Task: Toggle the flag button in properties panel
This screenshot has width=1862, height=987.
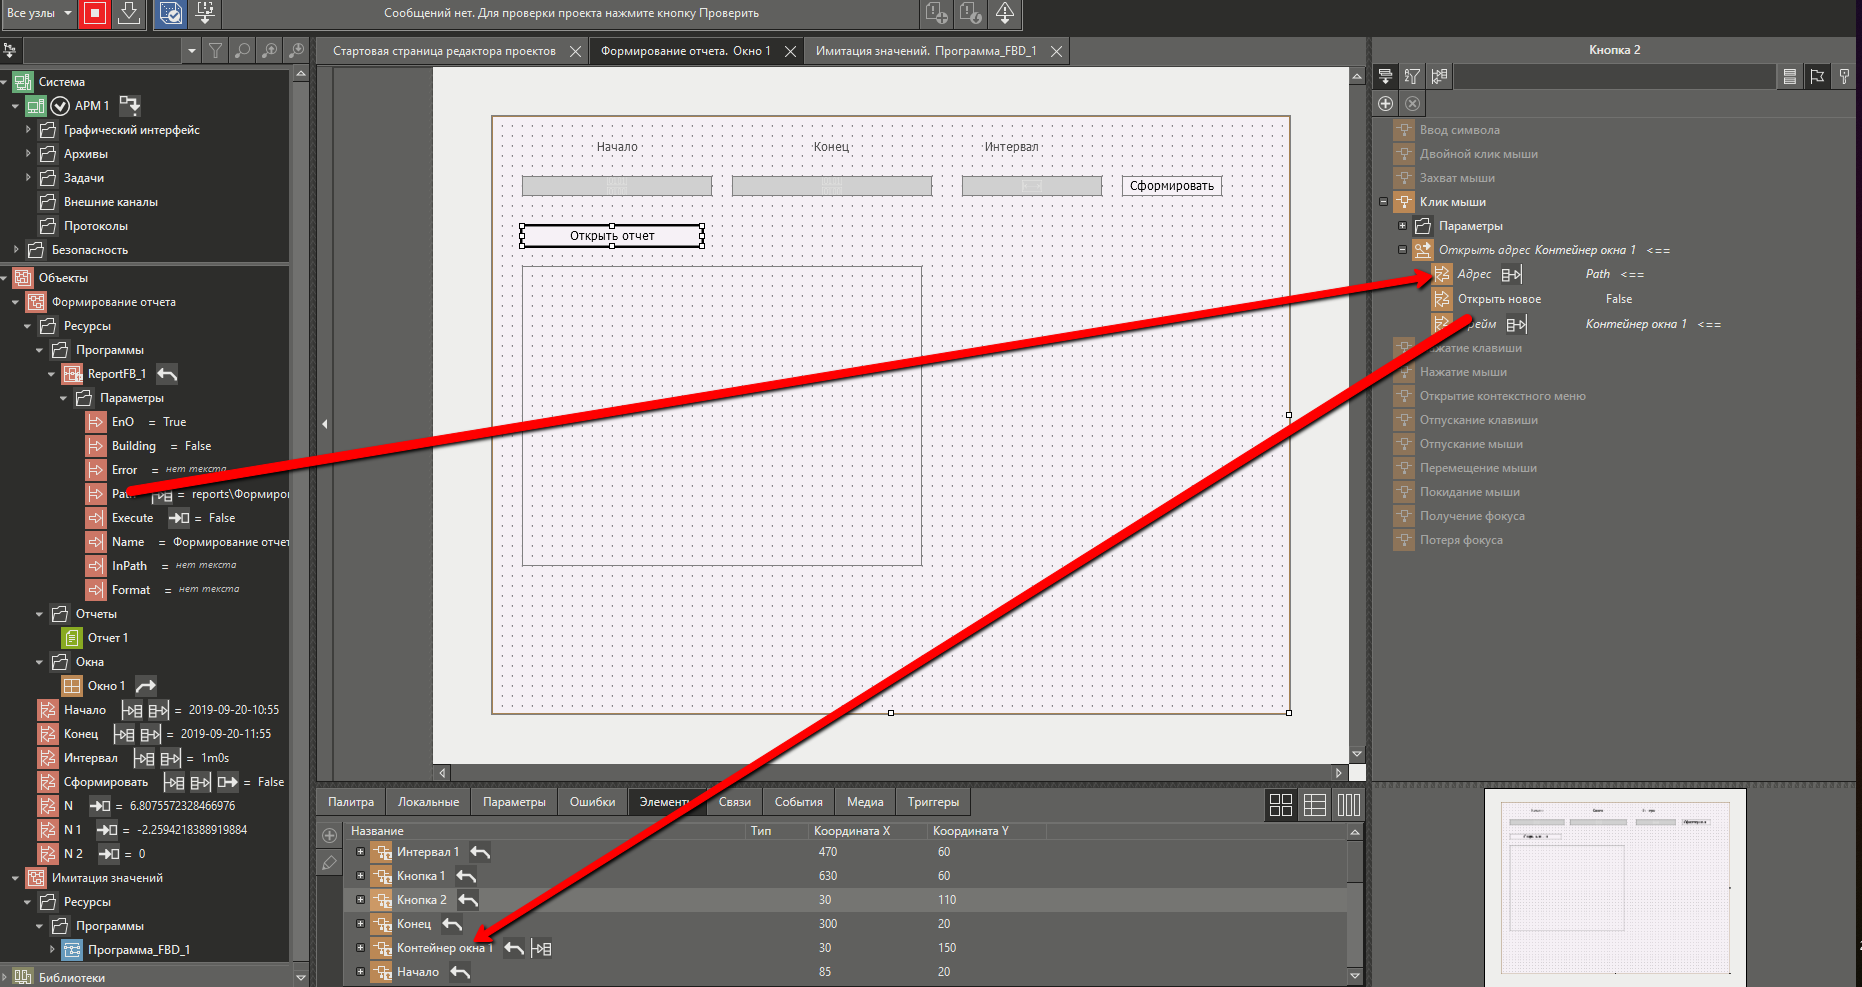Action: pyautogui.click(x=1817, y=76)
